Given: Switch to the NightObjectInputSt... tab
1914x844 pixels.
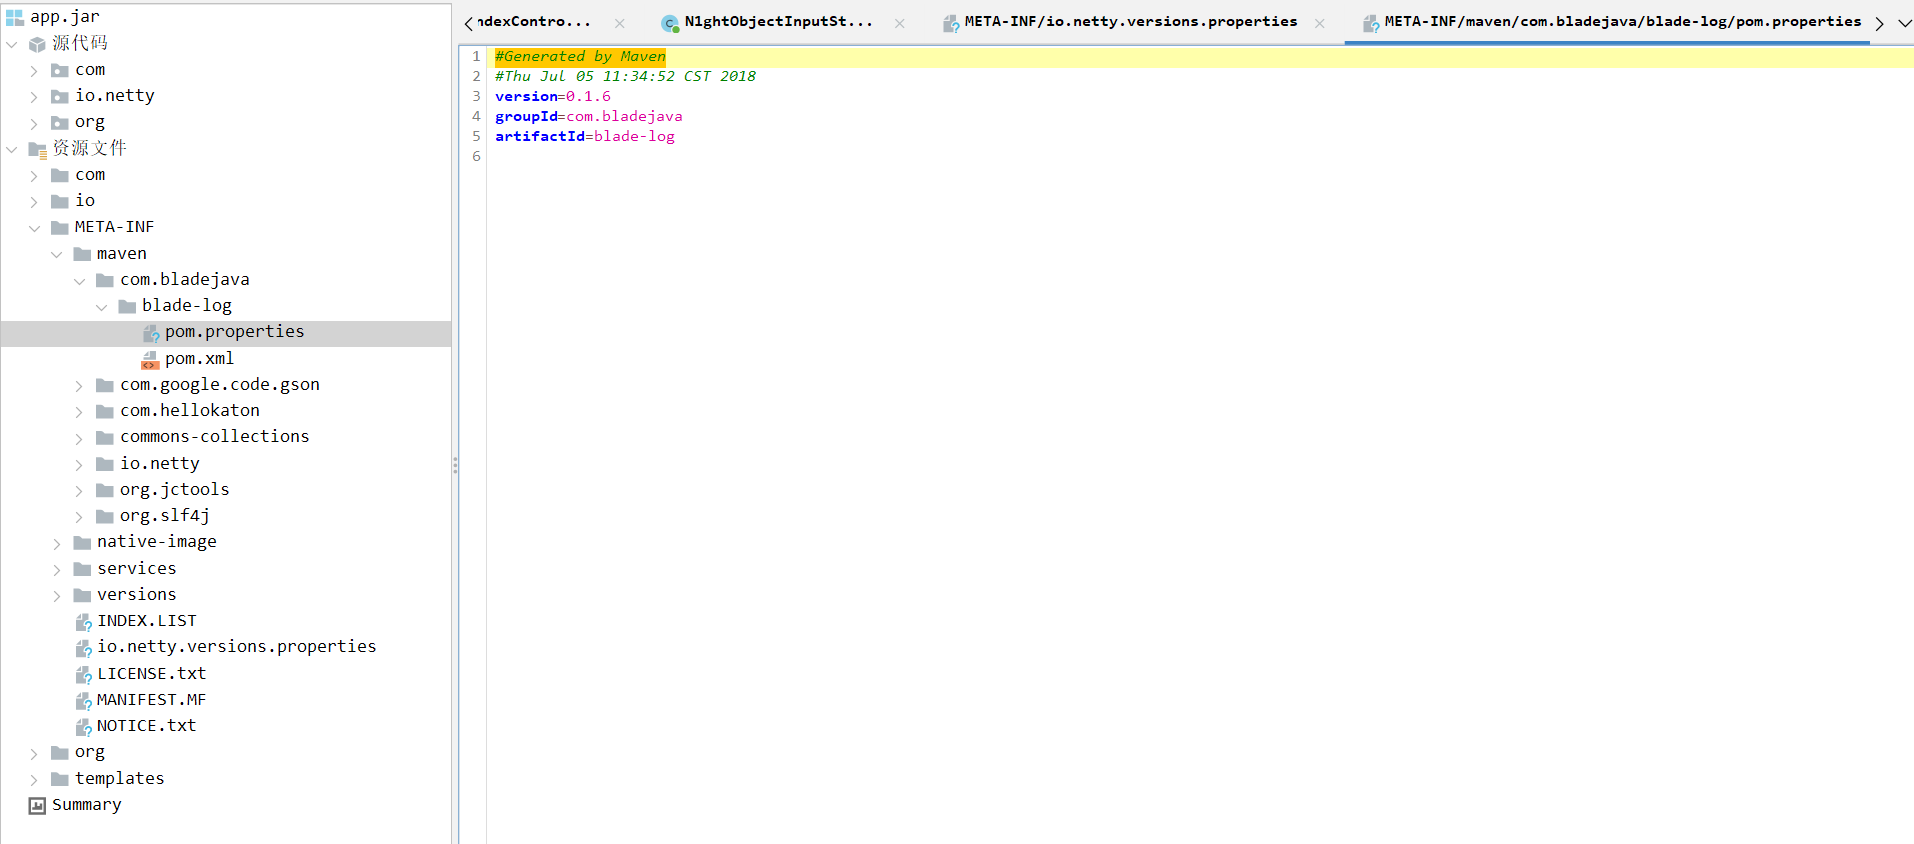Looking at the screenshot, I should click(x=777, y=22).
